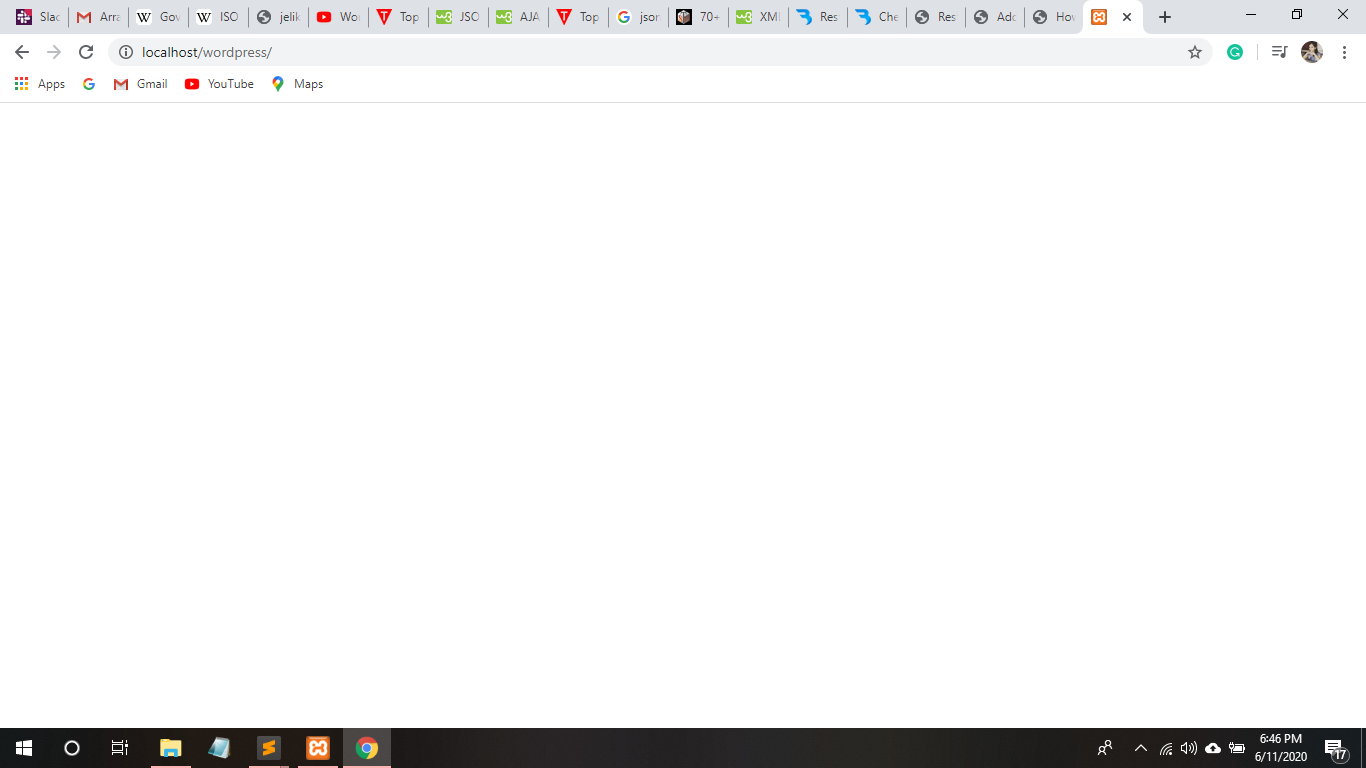Show hidden system tray icons
This screenshot has height=768, width=1366.
[1140, 748]
